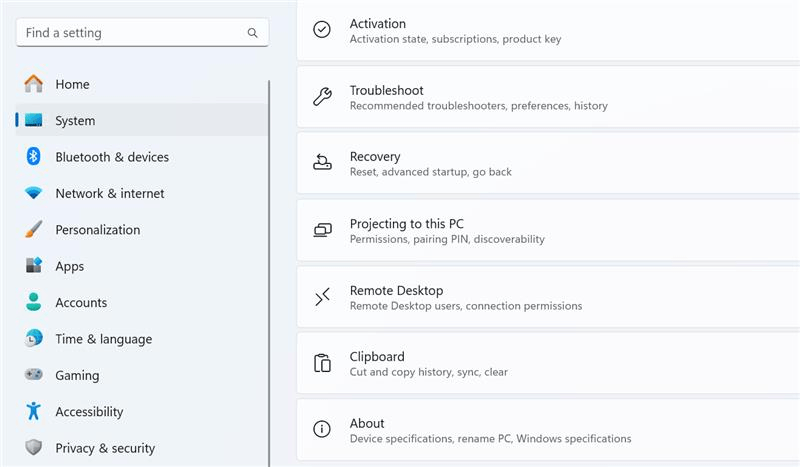Open Time & language settings
Viewport: 800px width, 467px height.
pyautogui.click(x=103, y=339)
